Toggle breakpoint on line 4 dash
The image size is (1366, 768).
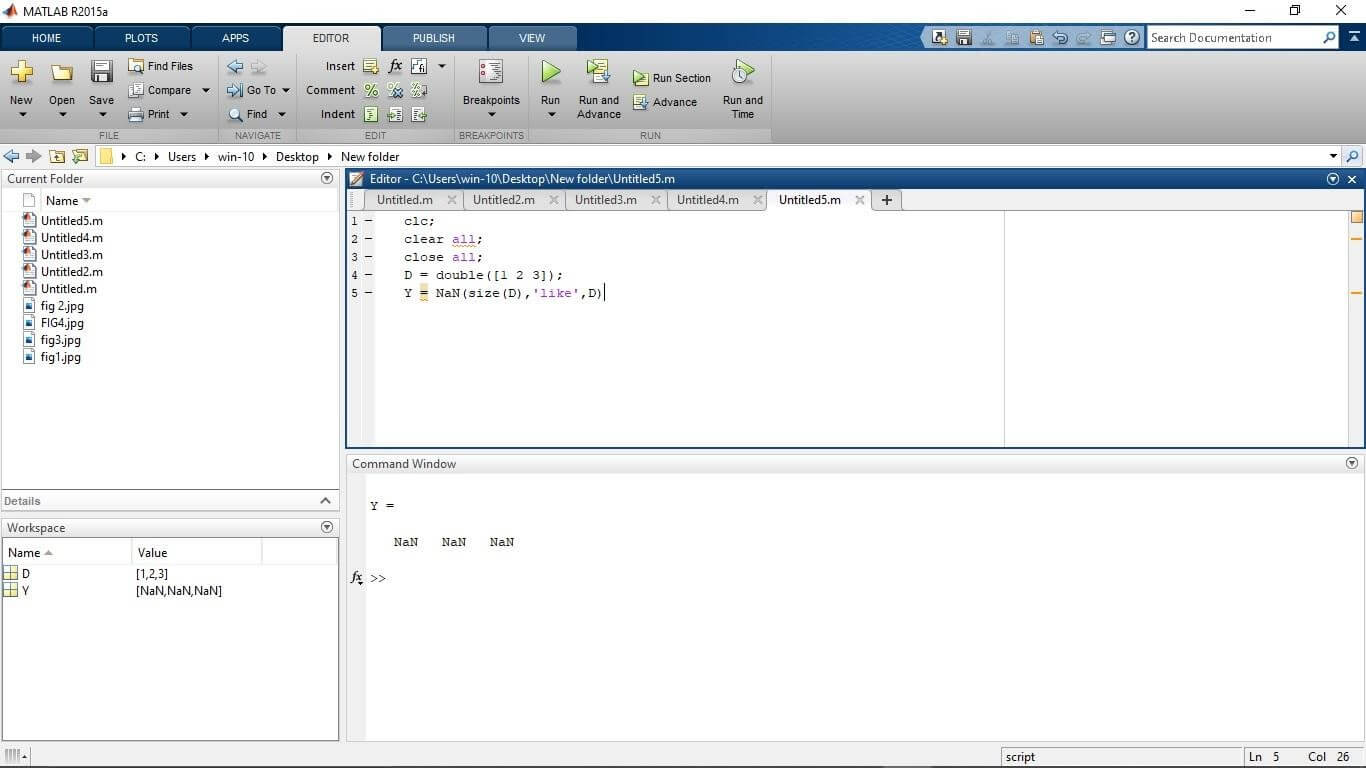[368, 275]
